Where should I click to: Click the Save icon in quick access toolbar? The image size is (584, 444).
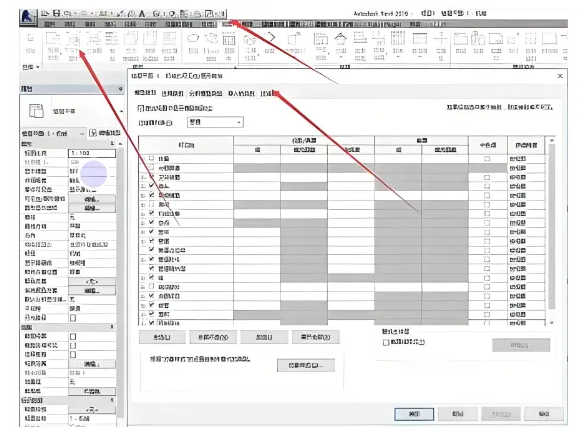click(56, 14)
